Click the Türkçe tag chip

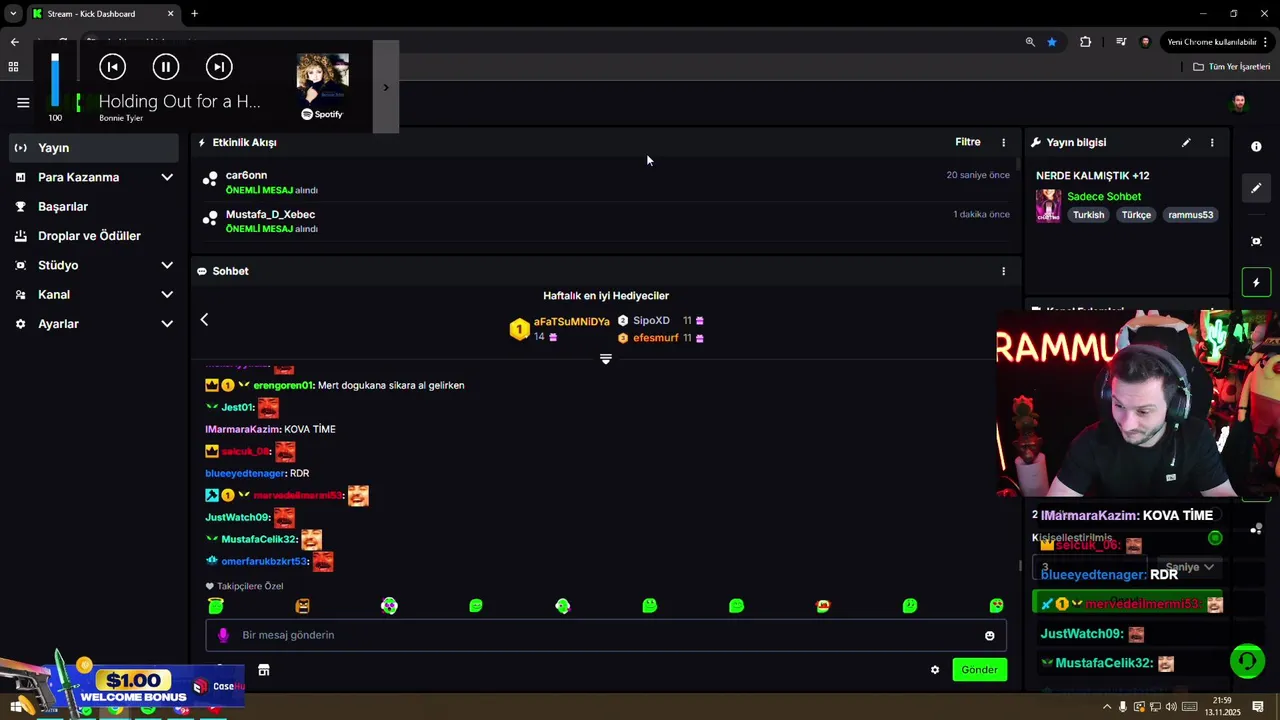tap(1136, 215)
